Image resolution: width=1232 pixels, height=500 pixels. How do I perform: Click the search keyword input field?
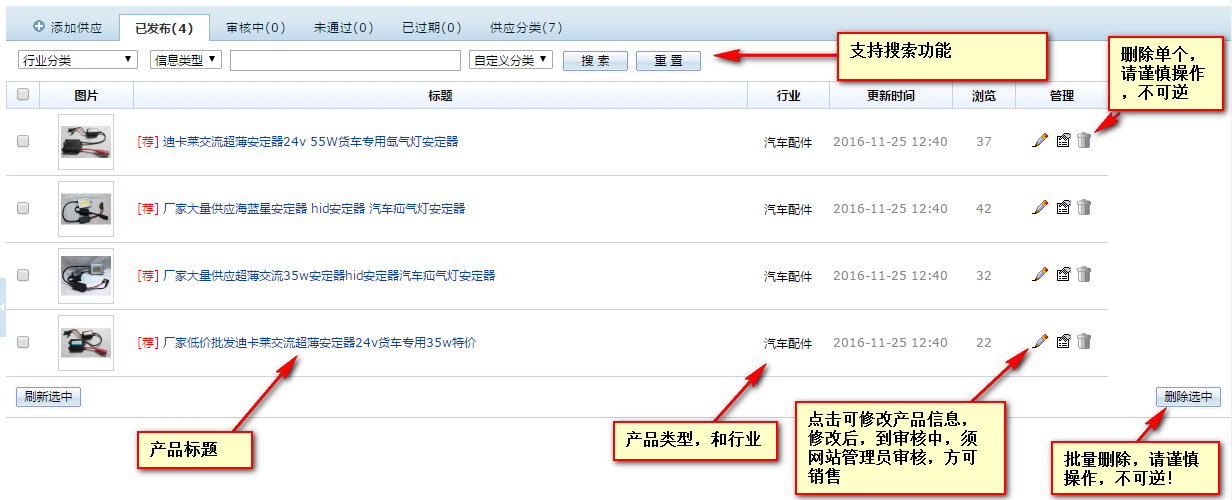[x=345, y=61]
